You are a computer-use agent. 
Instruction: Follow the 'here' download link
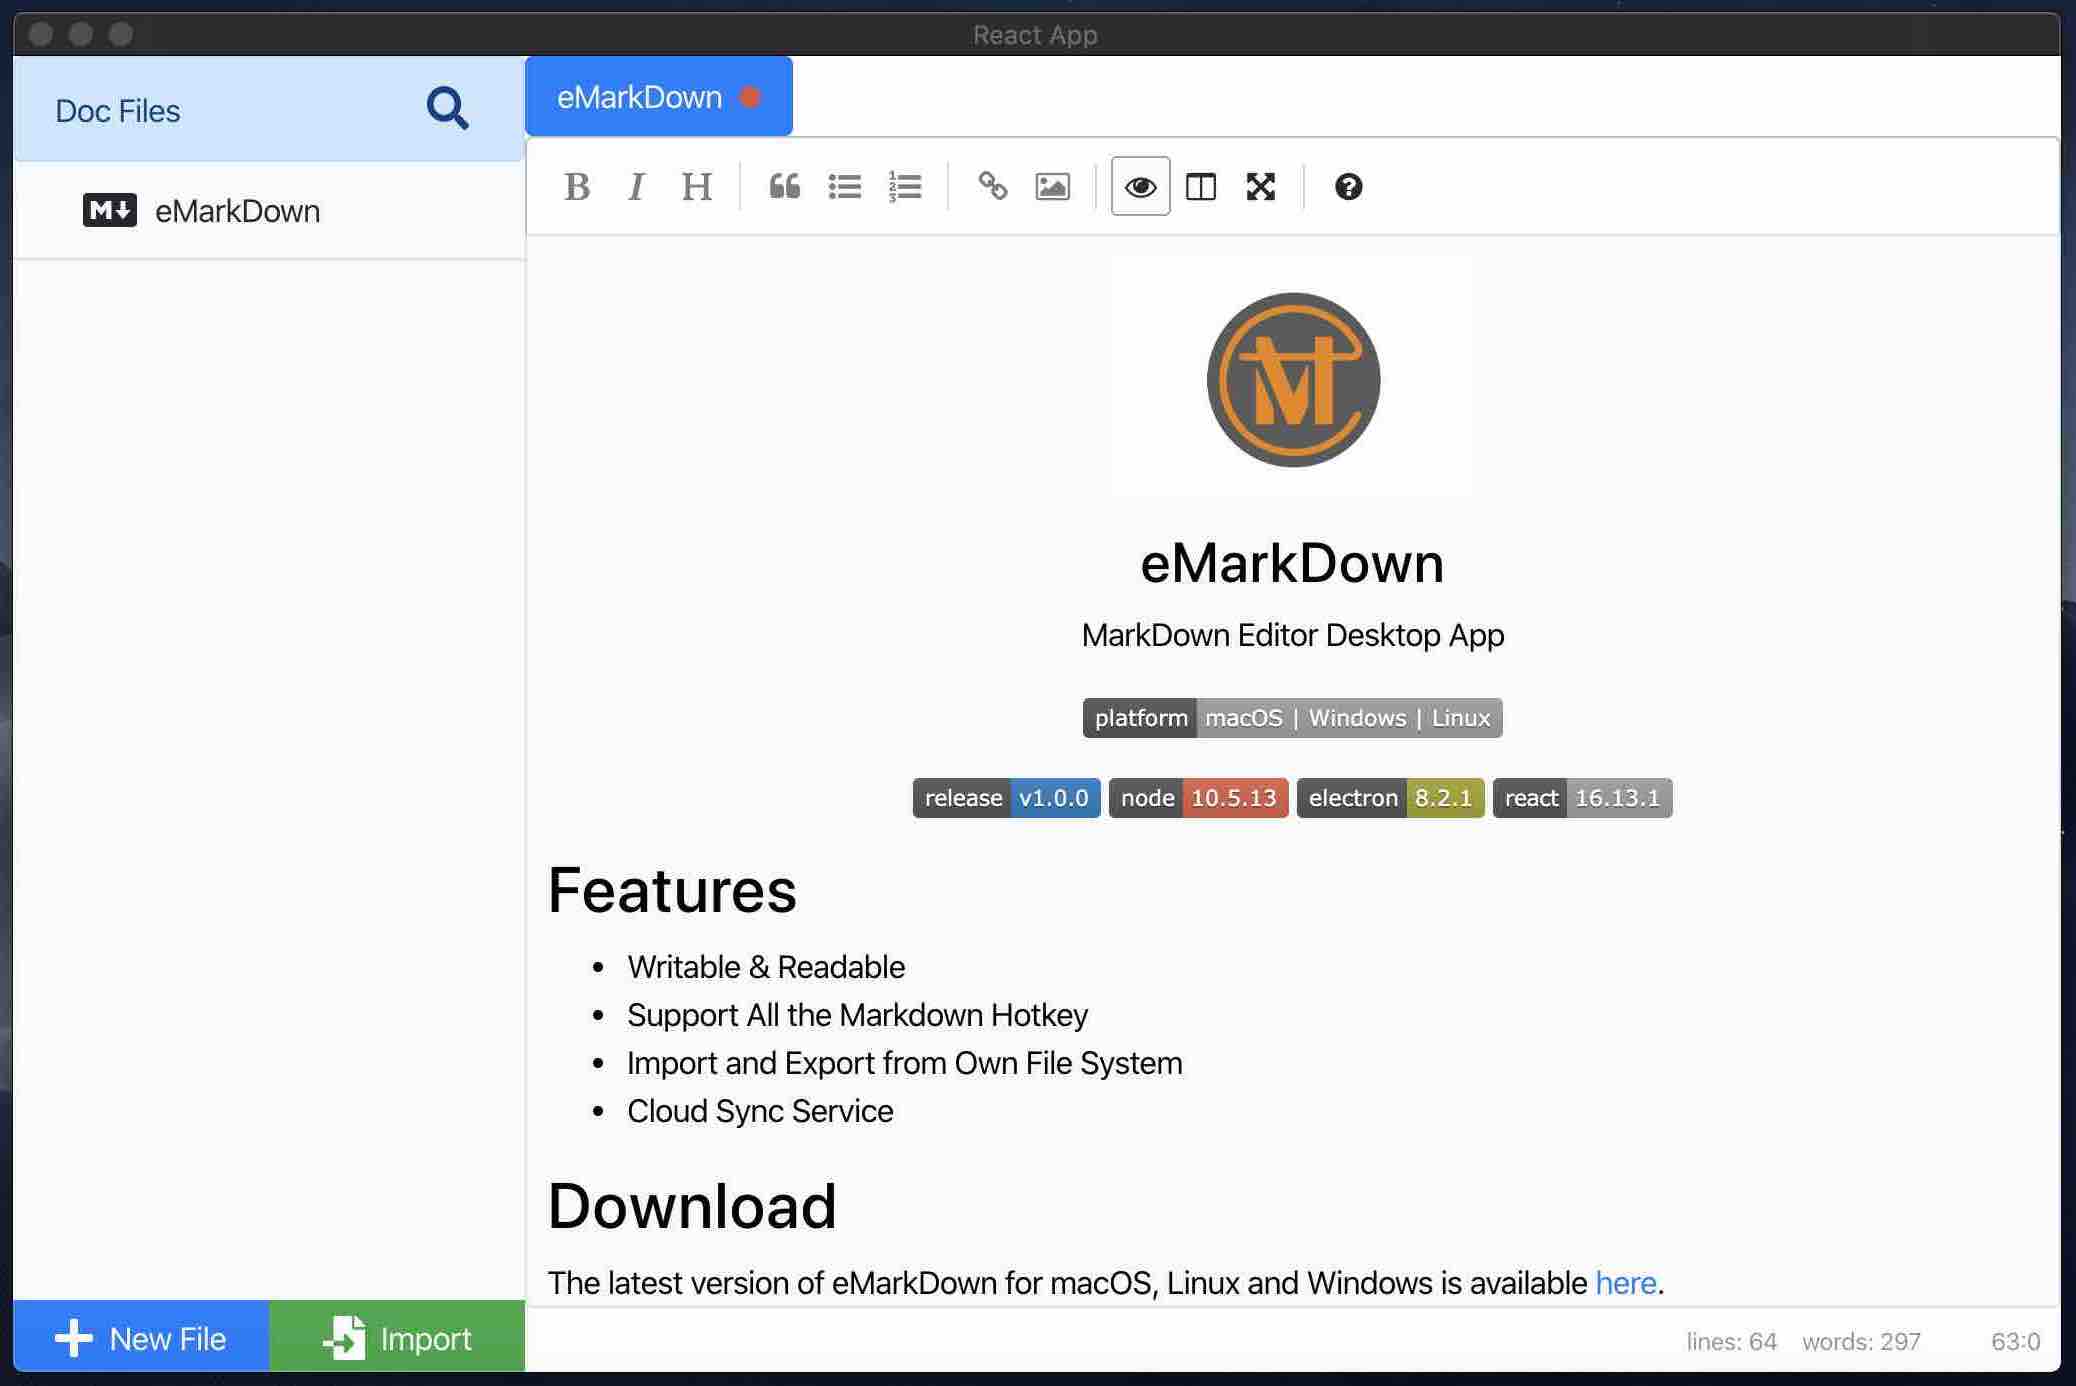point(1626,1283)
